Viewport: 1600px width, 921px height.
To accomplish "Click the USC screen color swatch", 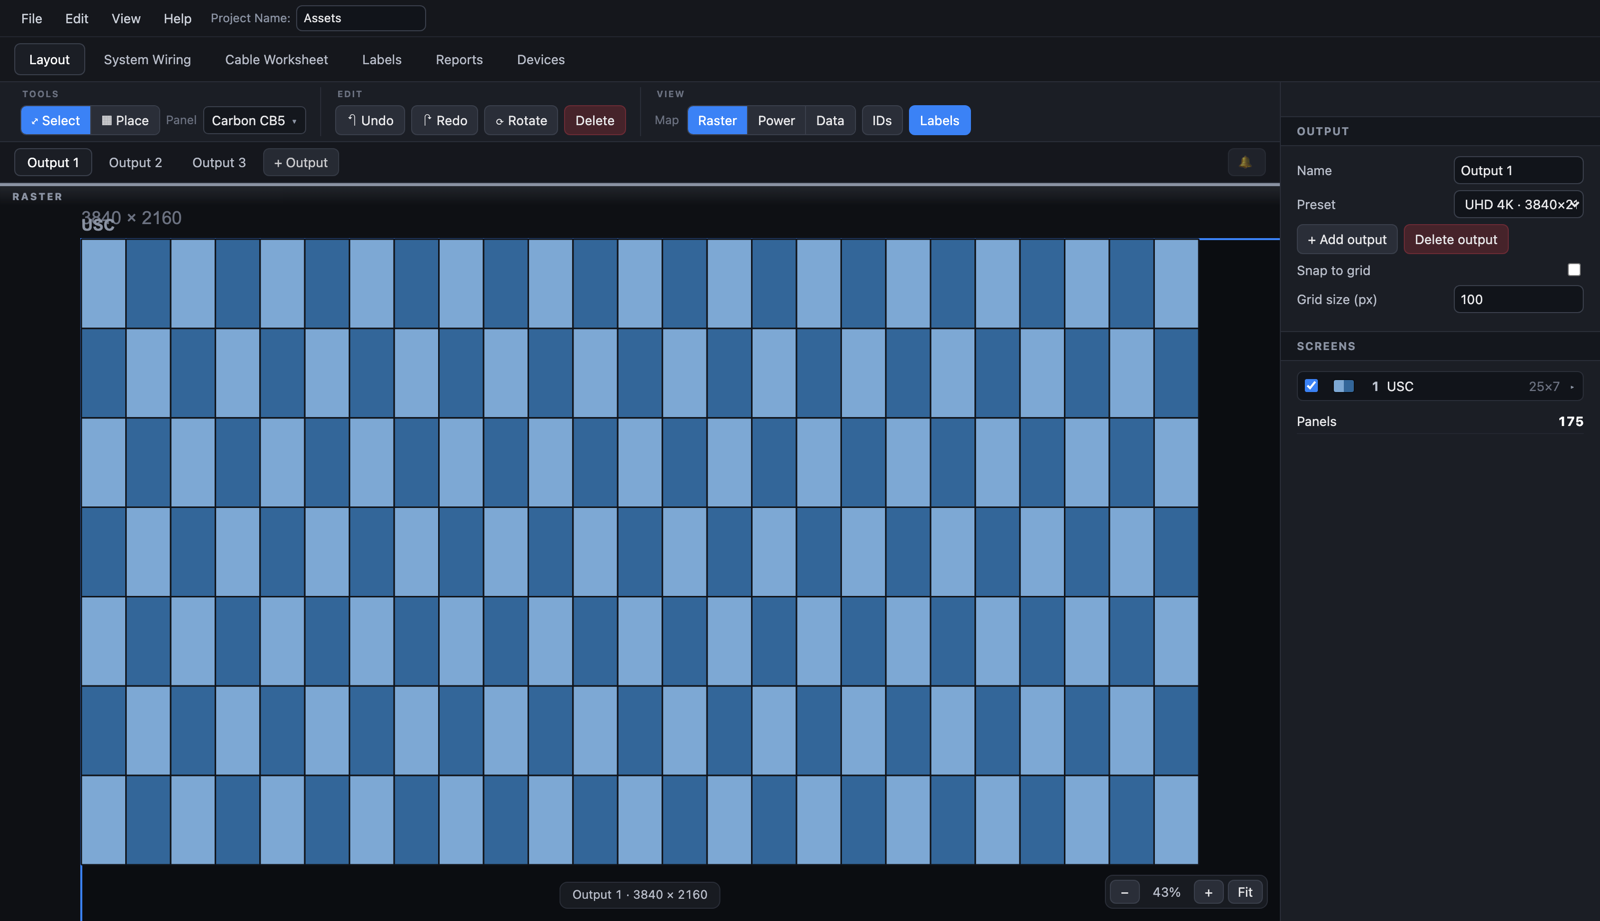I will pos(1344,386).
